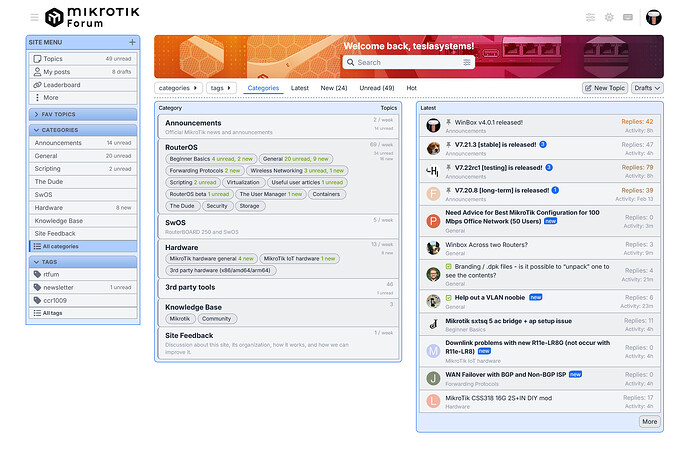Open the Storage subcategory chip

tap(250, 206)
